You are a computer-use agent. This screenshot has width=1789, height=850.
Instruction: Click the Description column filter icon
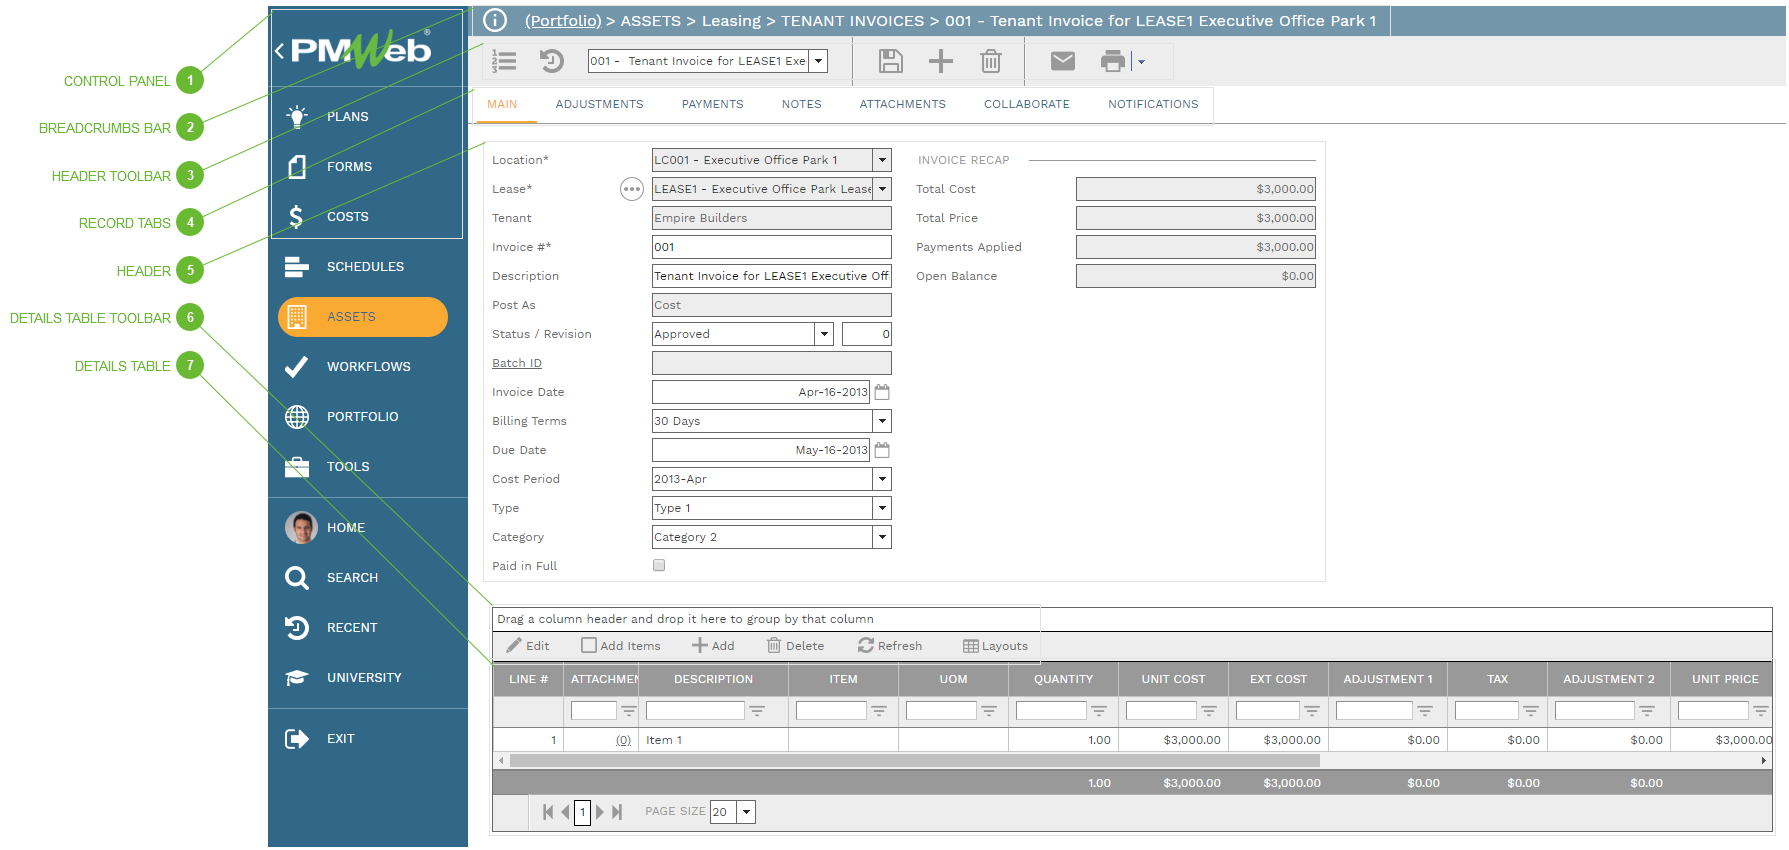(x=757, y=711)
